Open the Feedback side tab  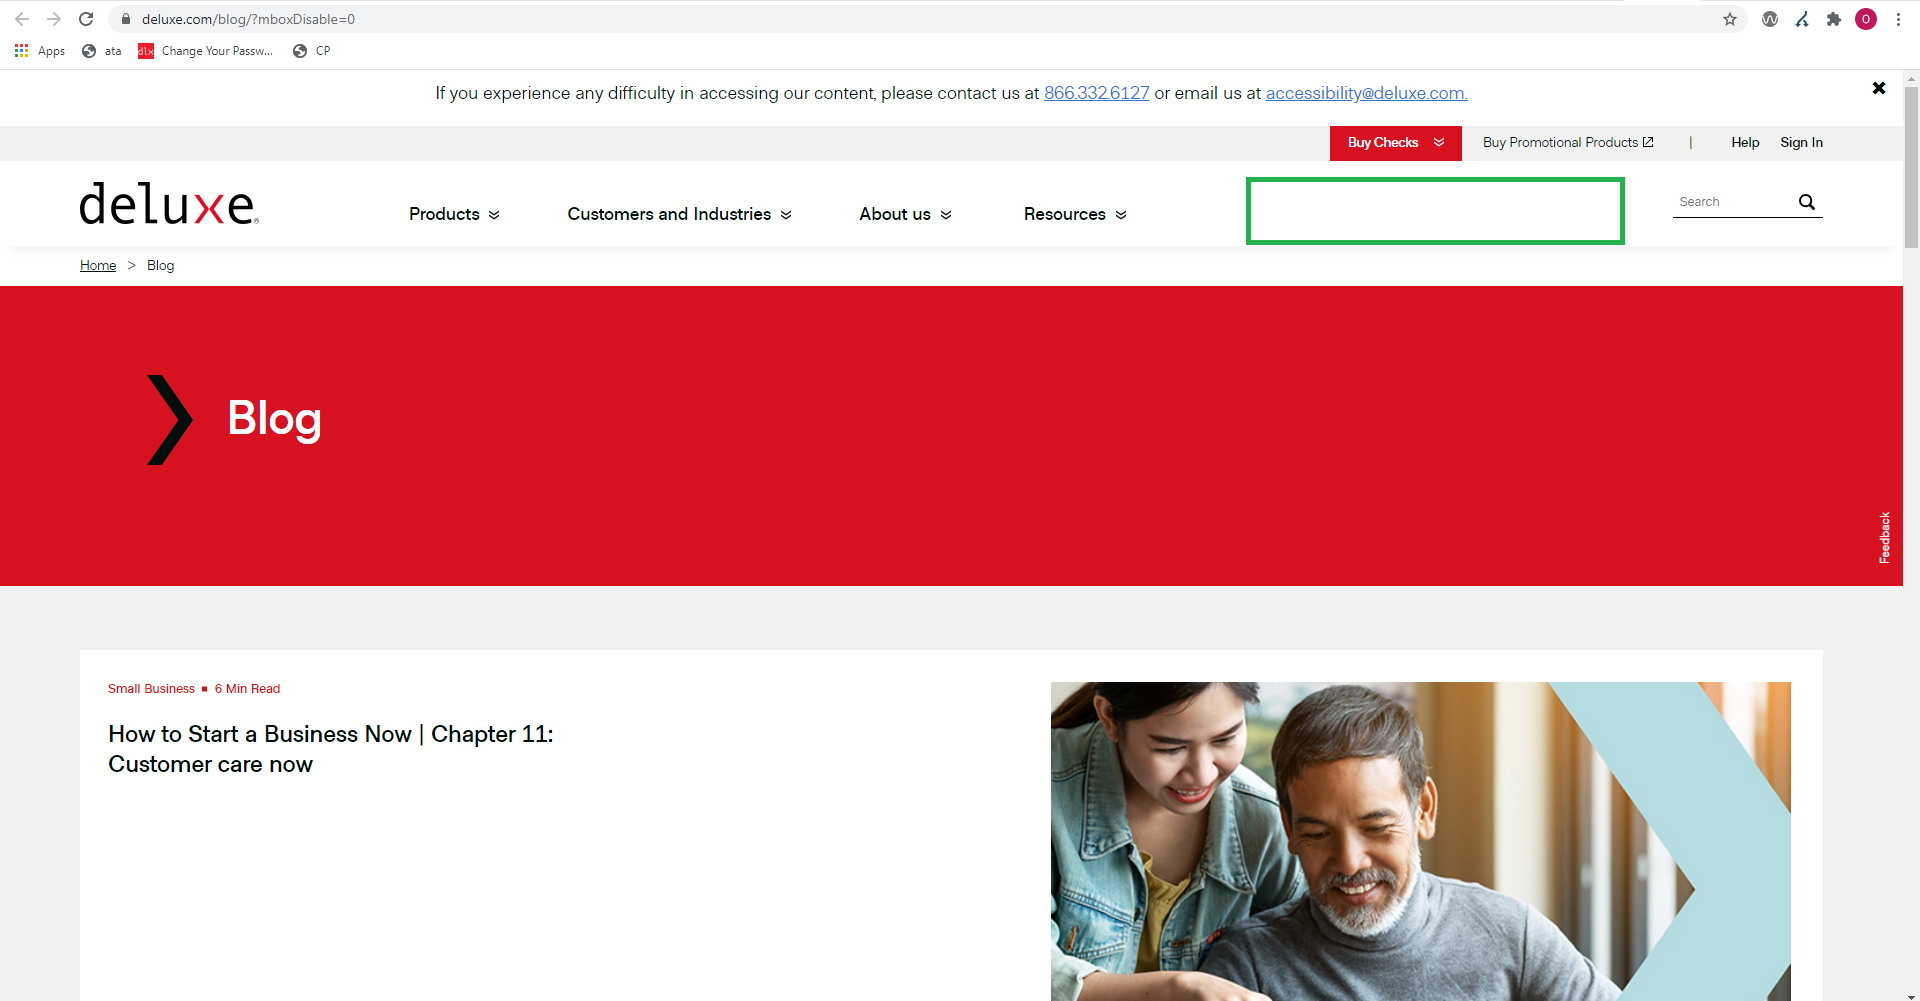pos(1884,538)
